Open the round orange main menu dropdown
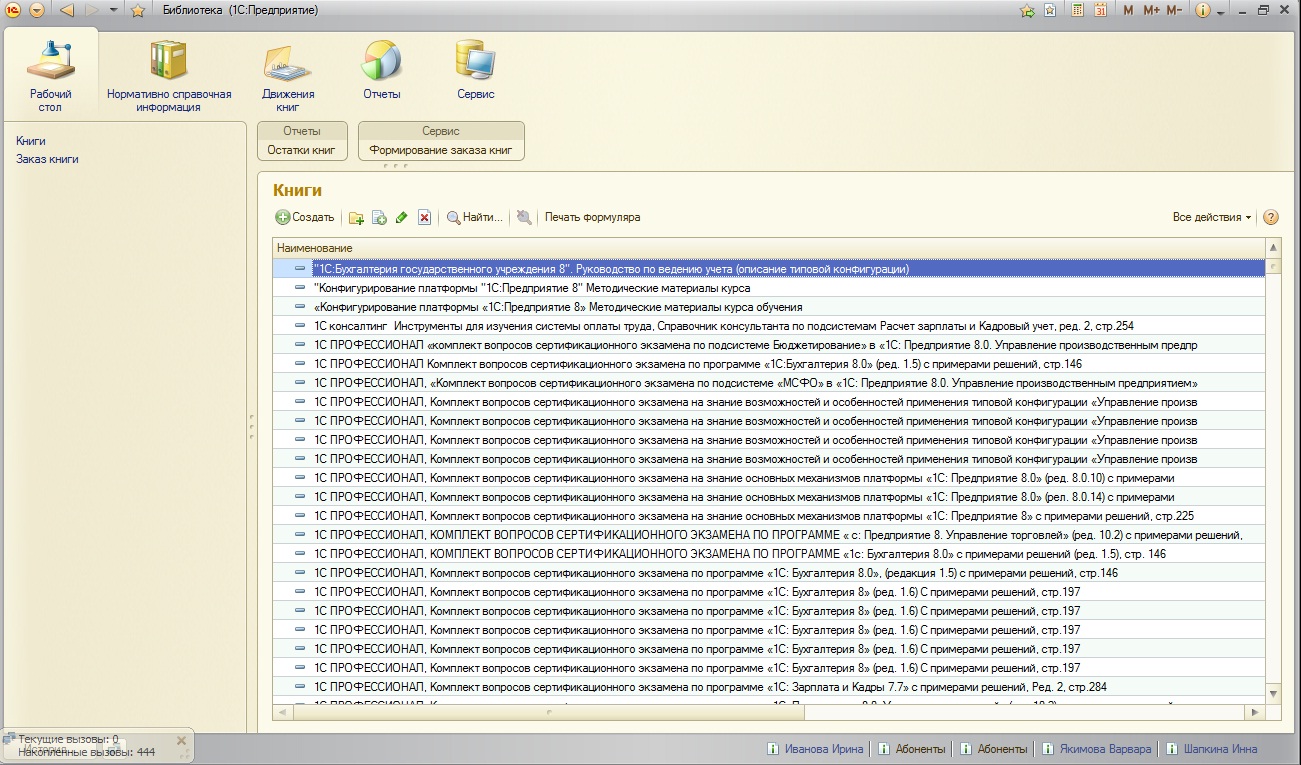 (x=37, y=10)
